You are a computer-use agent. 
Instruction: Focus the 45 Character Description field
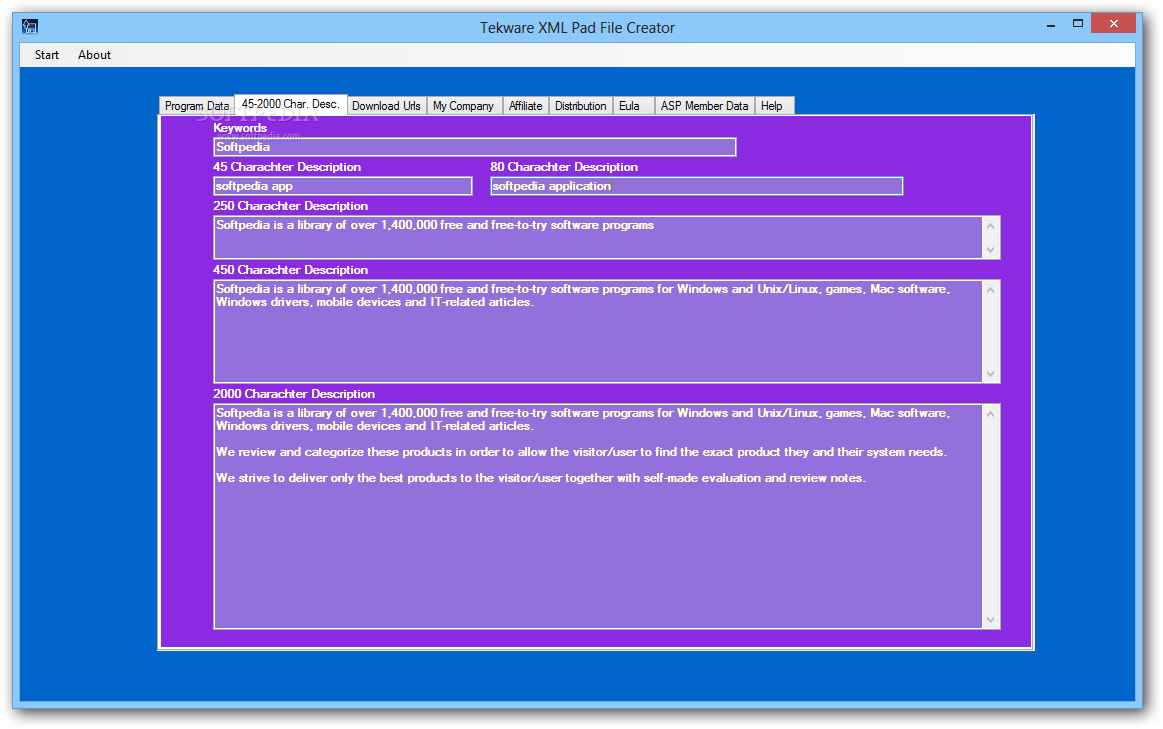tap(343, 186)
